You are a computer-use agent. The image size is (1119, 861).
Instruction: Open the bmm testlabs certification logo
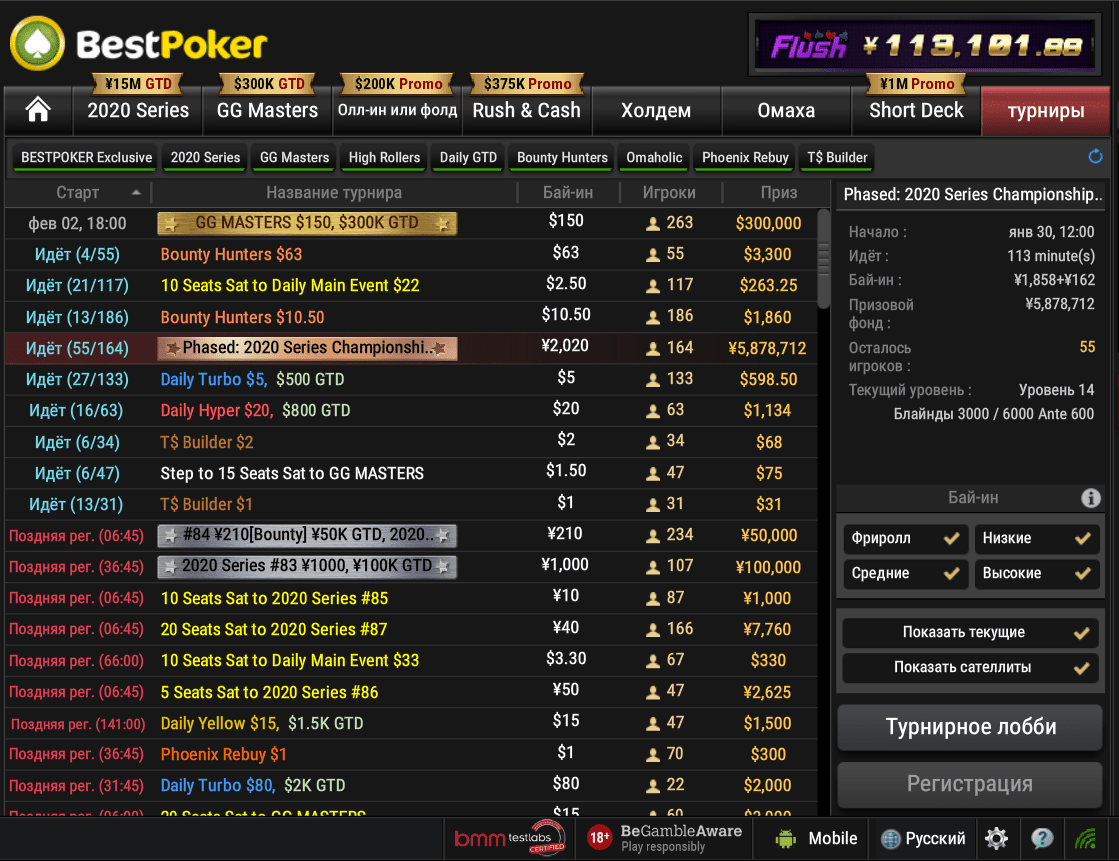click(x=510, y=837)
